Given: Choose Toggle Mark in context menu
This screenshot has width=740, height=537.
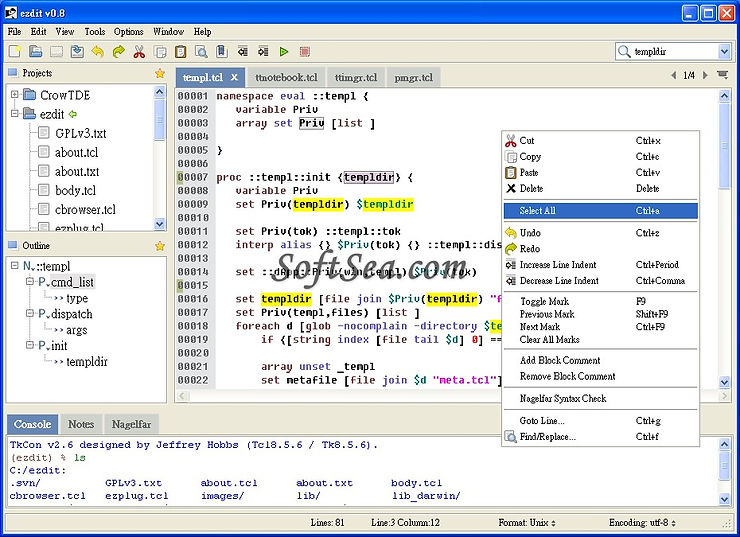Looking at the screenshot, I should coord(600,302).
